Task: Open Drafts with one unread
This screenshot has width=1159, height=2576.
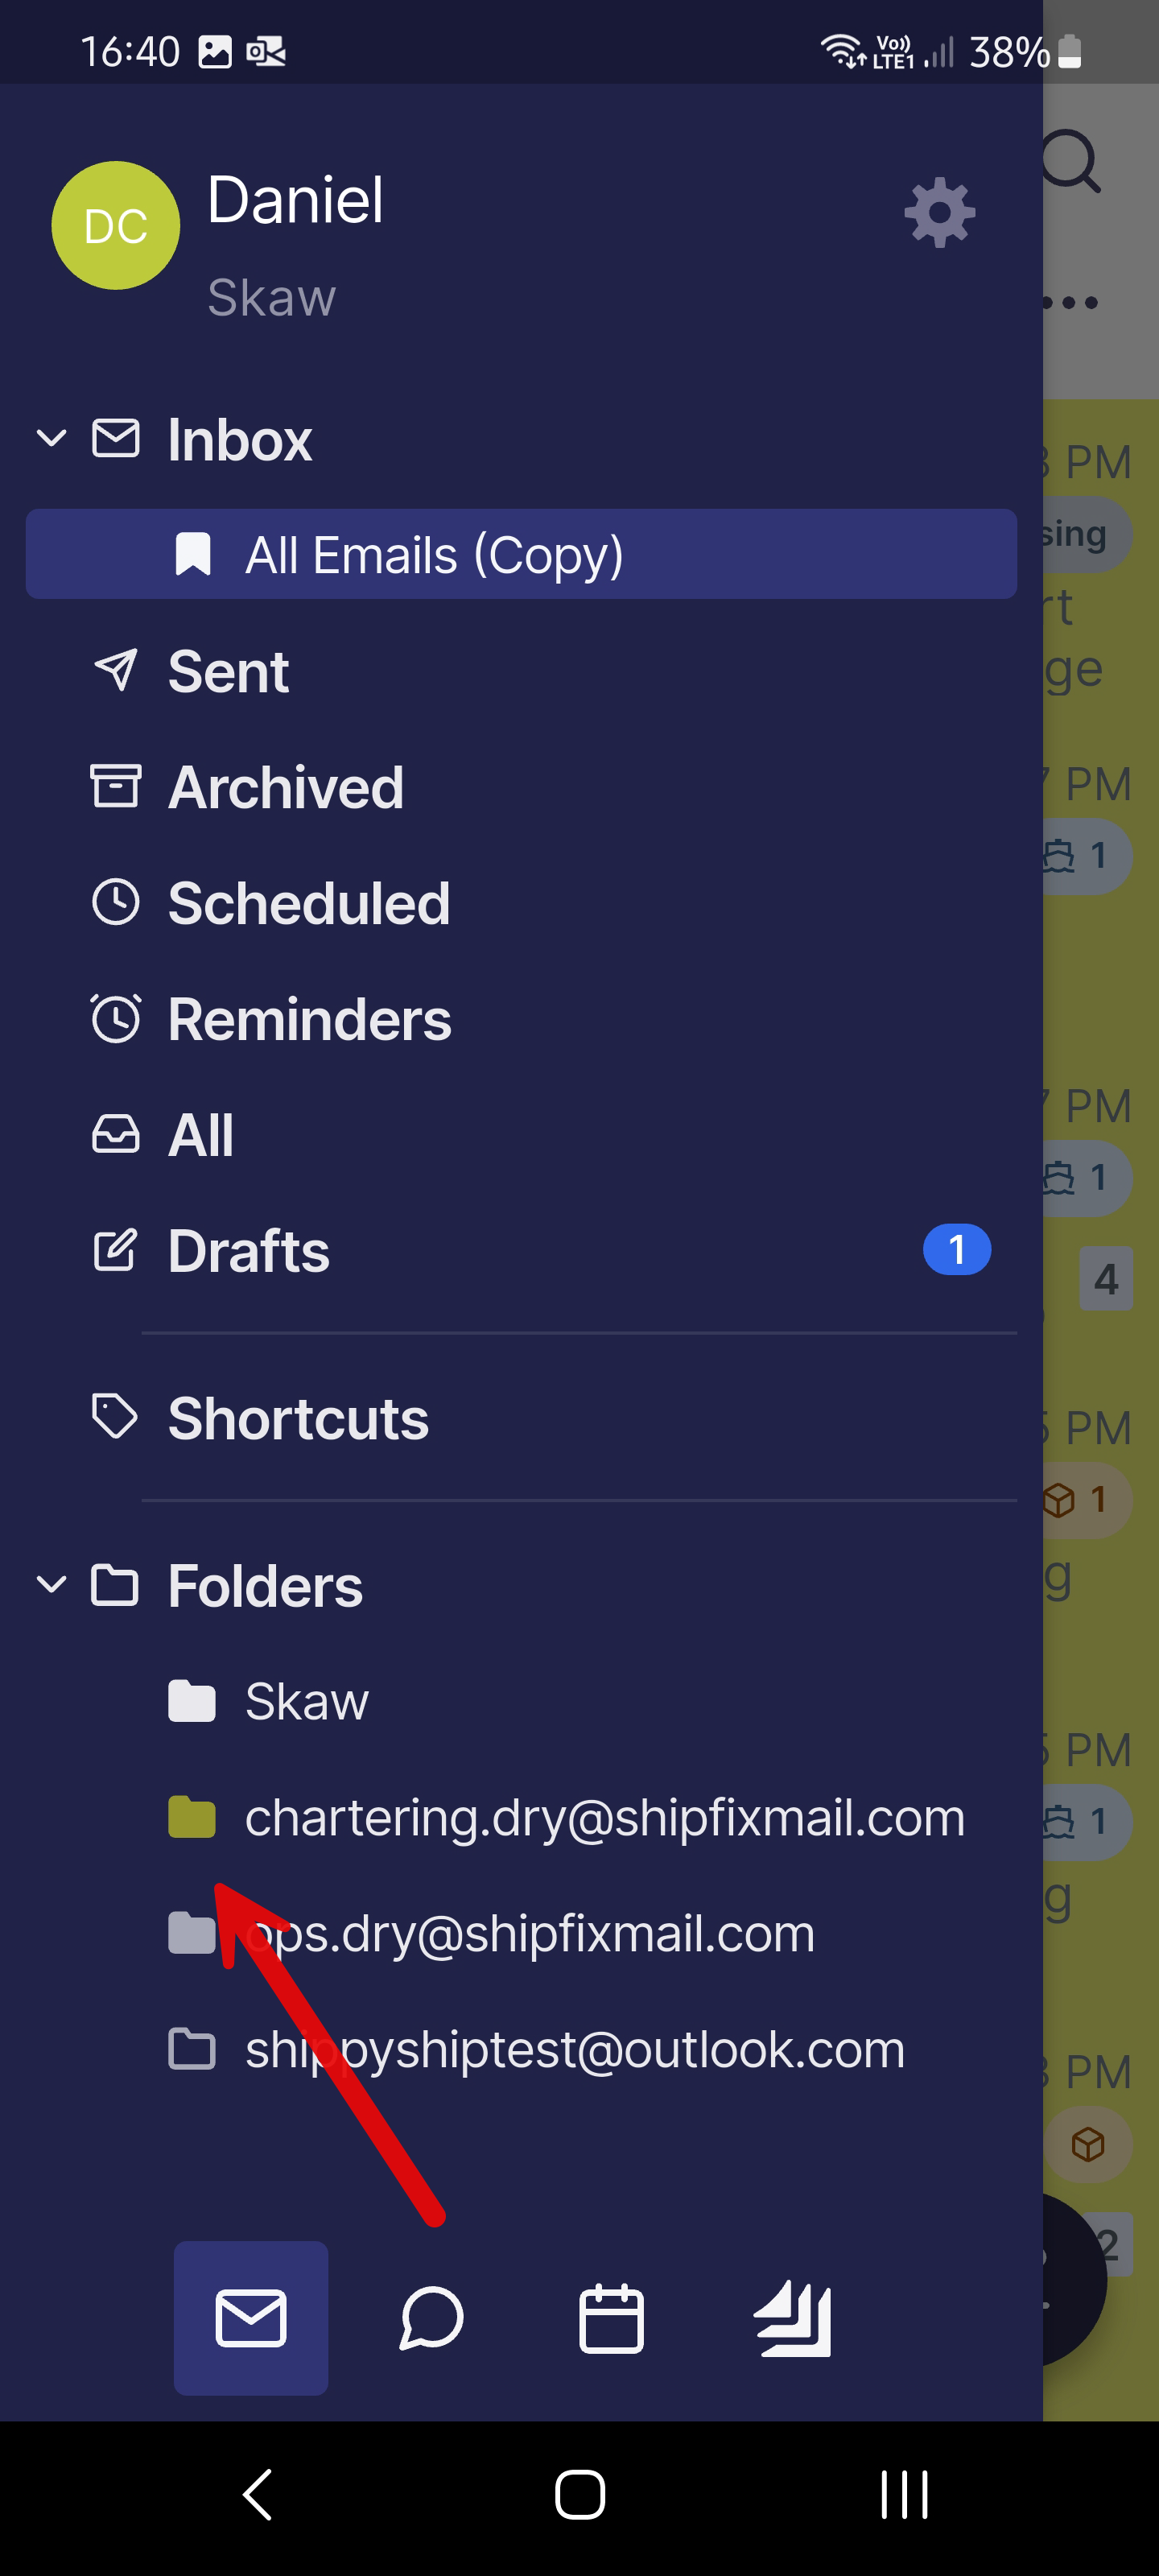Action: (x=249, y=1251)
